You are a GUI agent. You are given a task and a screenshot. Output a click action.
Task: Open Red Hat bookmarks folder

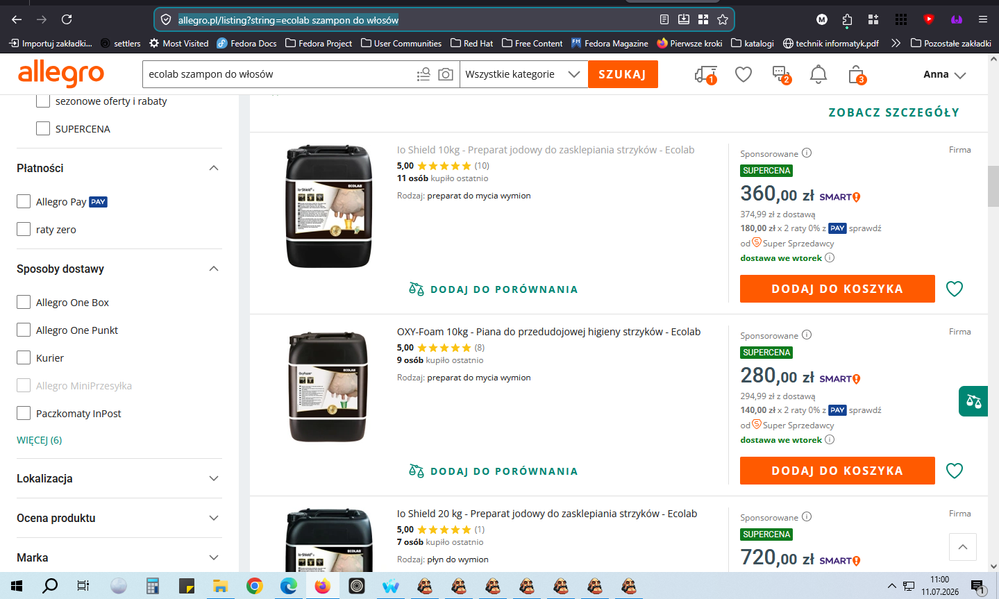[x=471, y=43]
